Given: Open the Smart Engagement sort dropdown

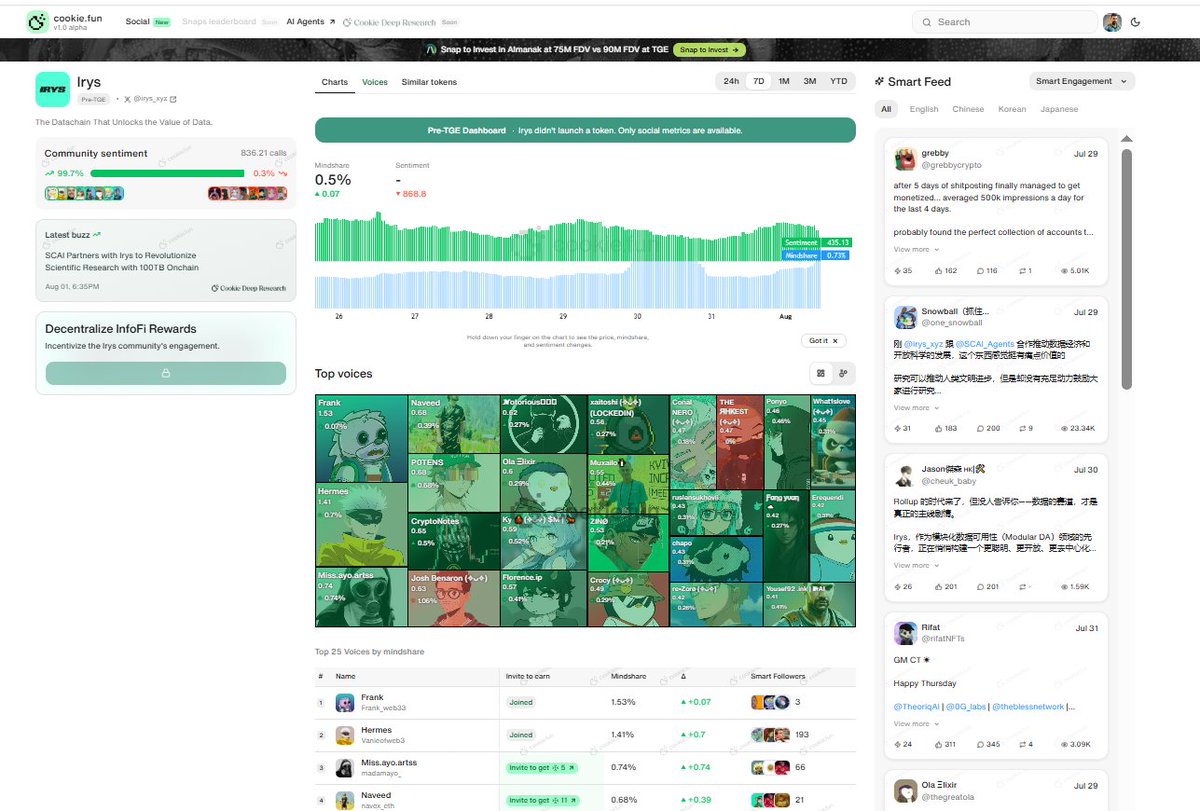Looking at the screenshot, I should pos(1081,81).
